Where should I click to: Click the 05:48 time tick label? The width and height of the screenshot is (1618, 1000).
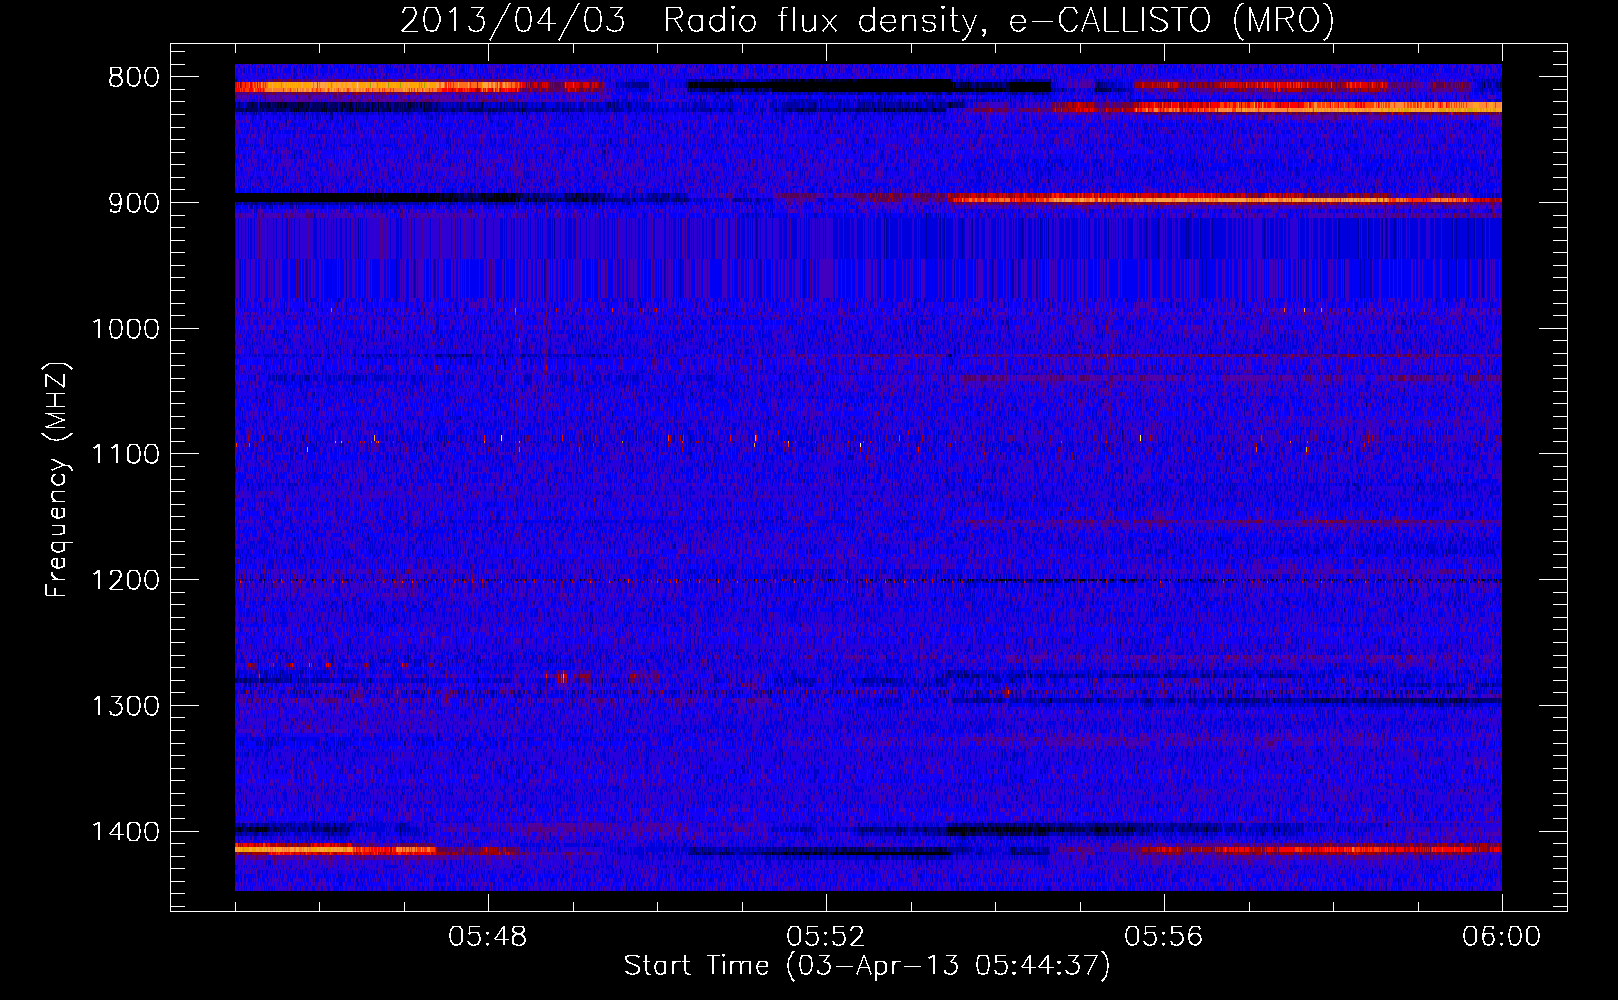click(488, 937)
